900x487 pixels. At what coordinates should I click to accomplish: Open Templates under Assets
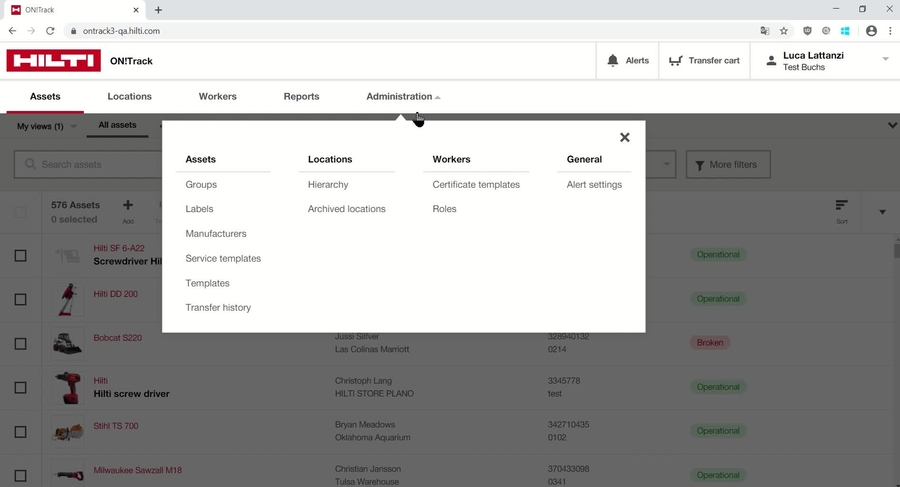coord(207,283)
